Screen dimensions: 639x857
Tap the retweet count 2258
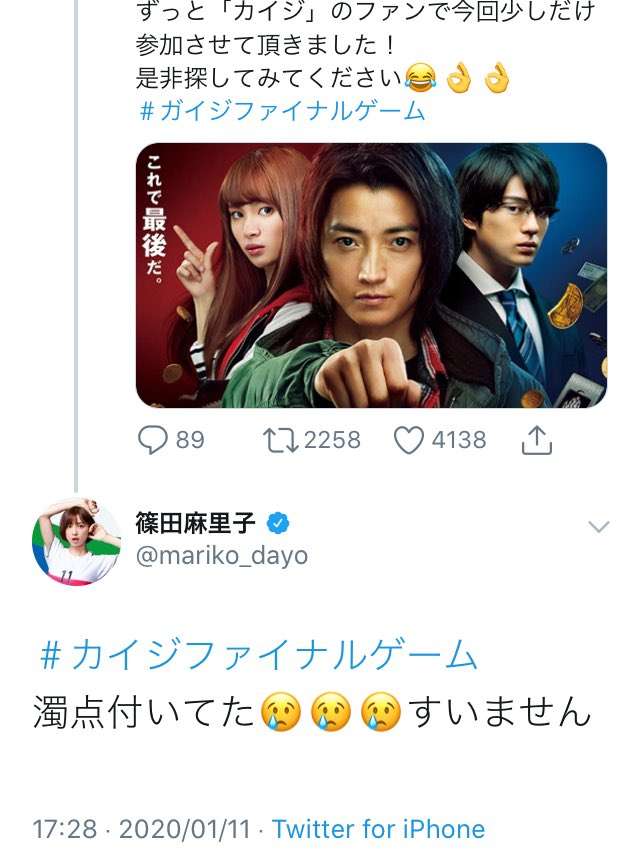[332, 440]
